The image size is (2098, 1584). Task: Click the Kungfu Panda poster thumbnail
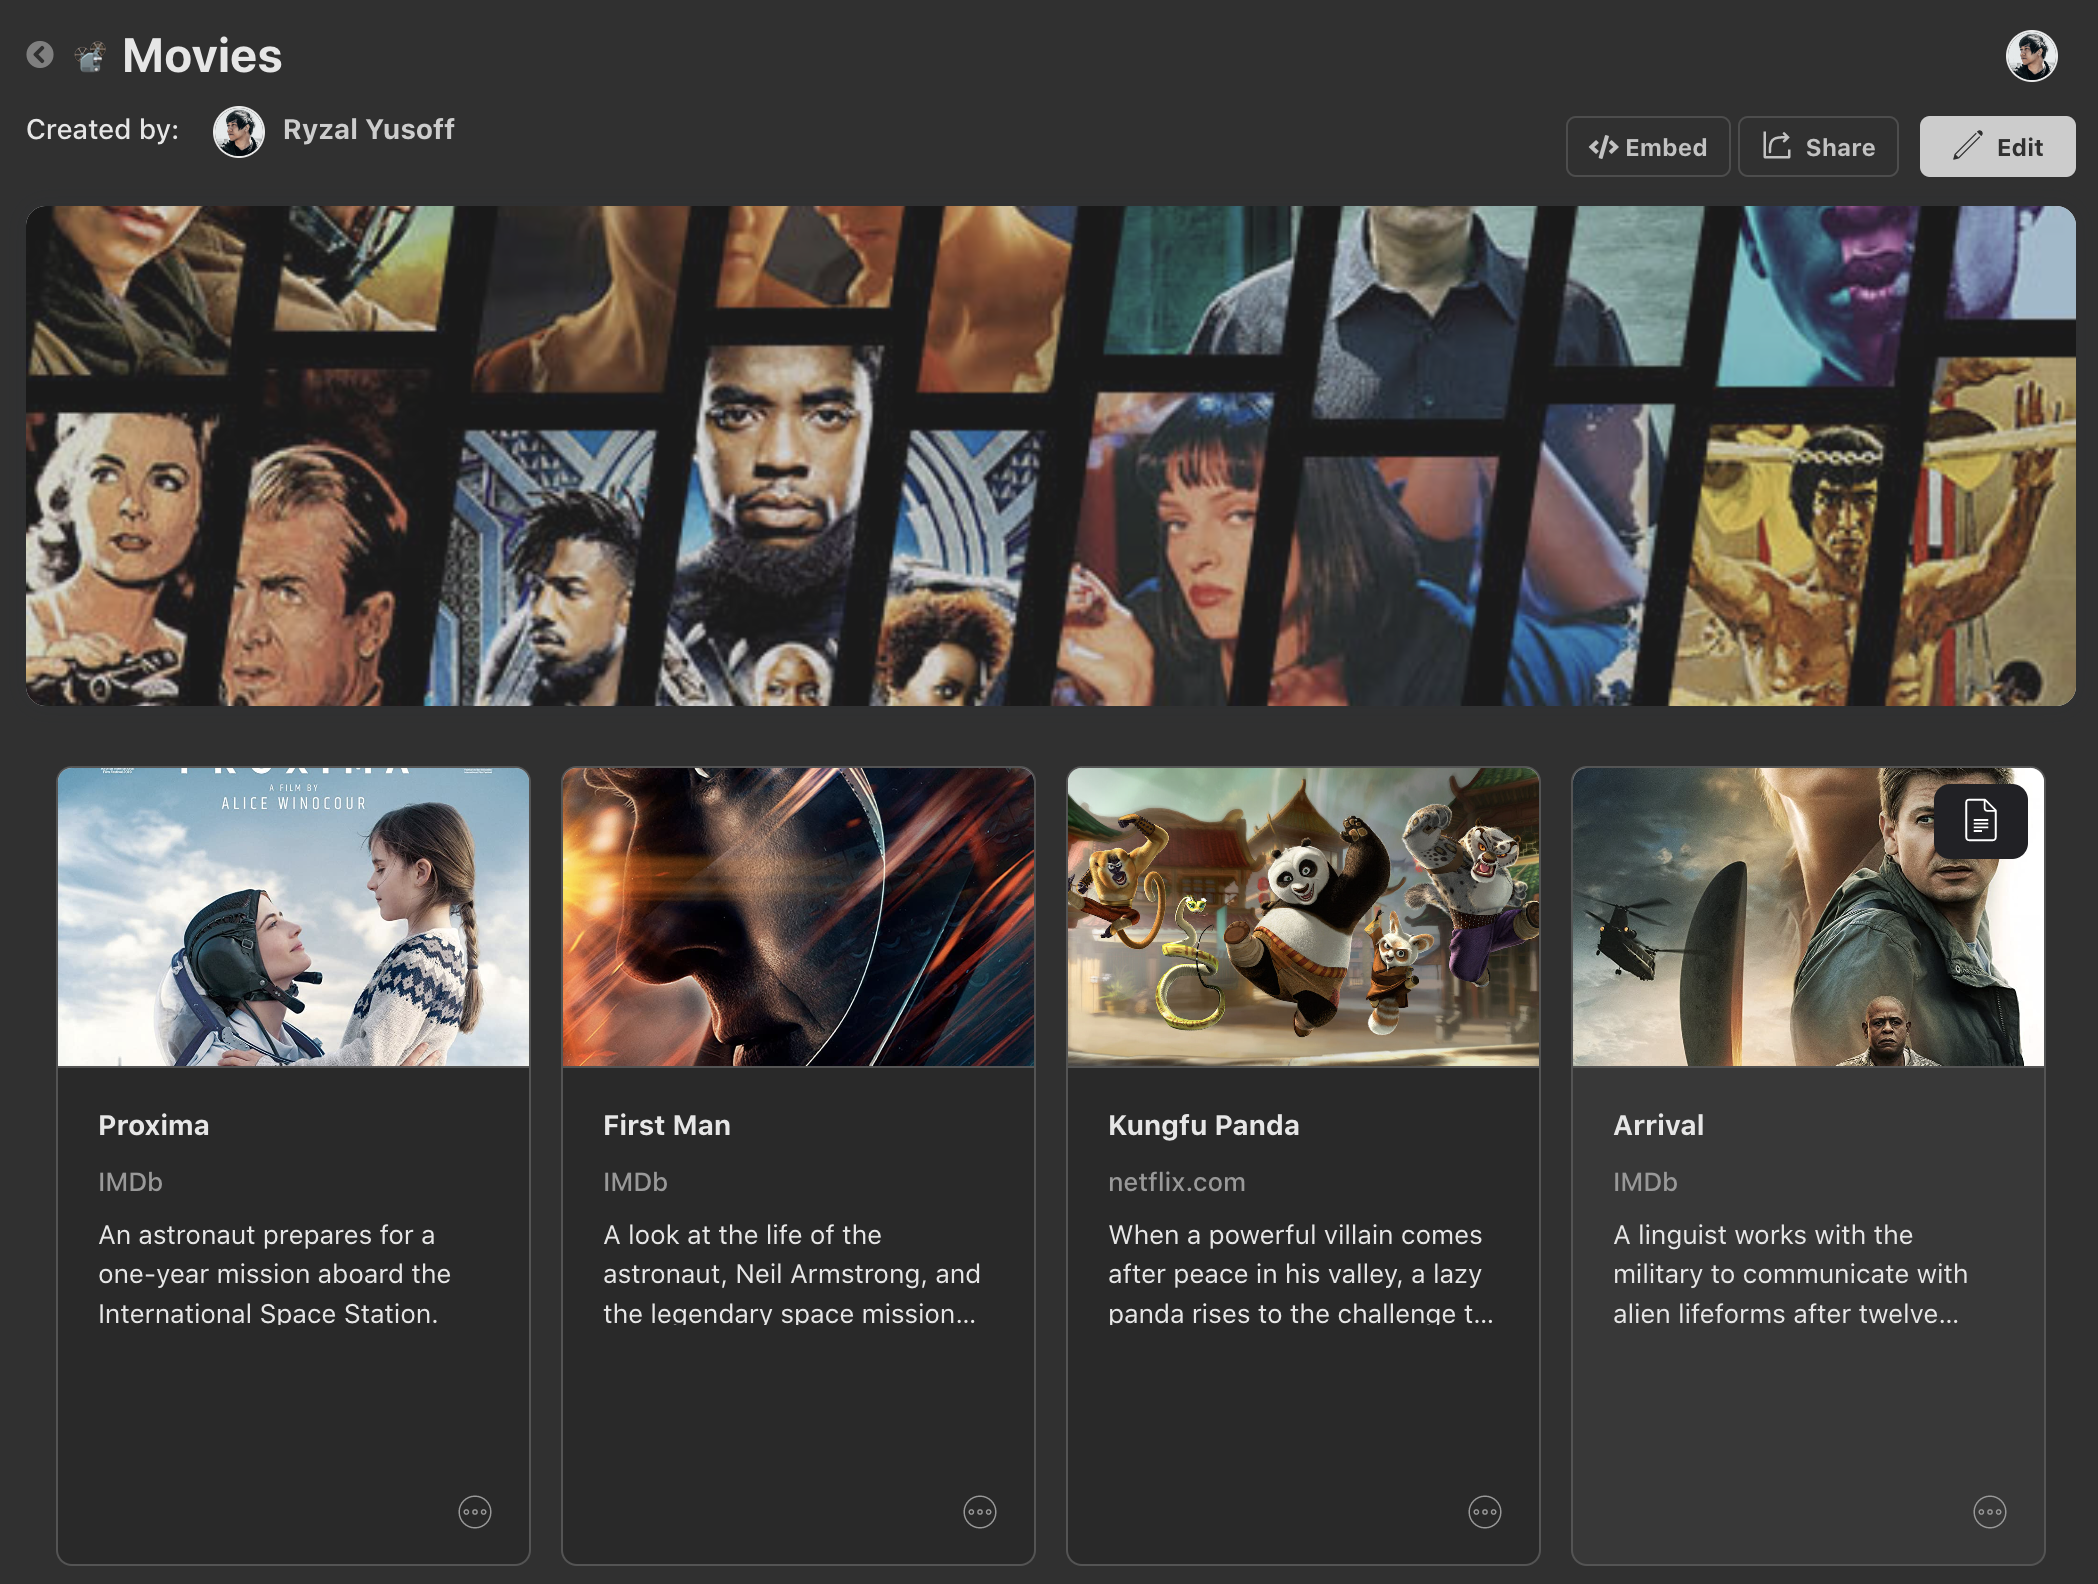1303,917
